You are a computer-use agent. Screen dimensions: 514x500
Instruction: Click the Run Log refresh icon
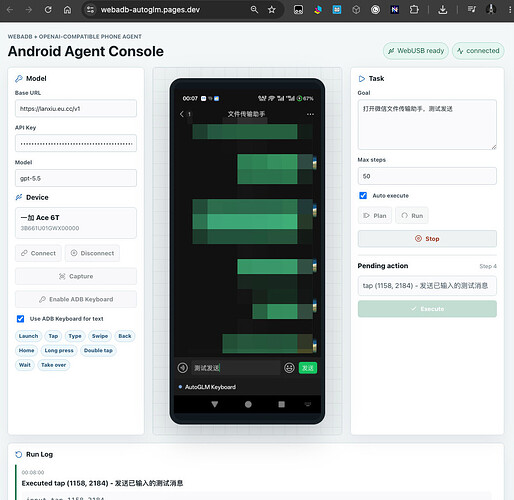(19, 454)
